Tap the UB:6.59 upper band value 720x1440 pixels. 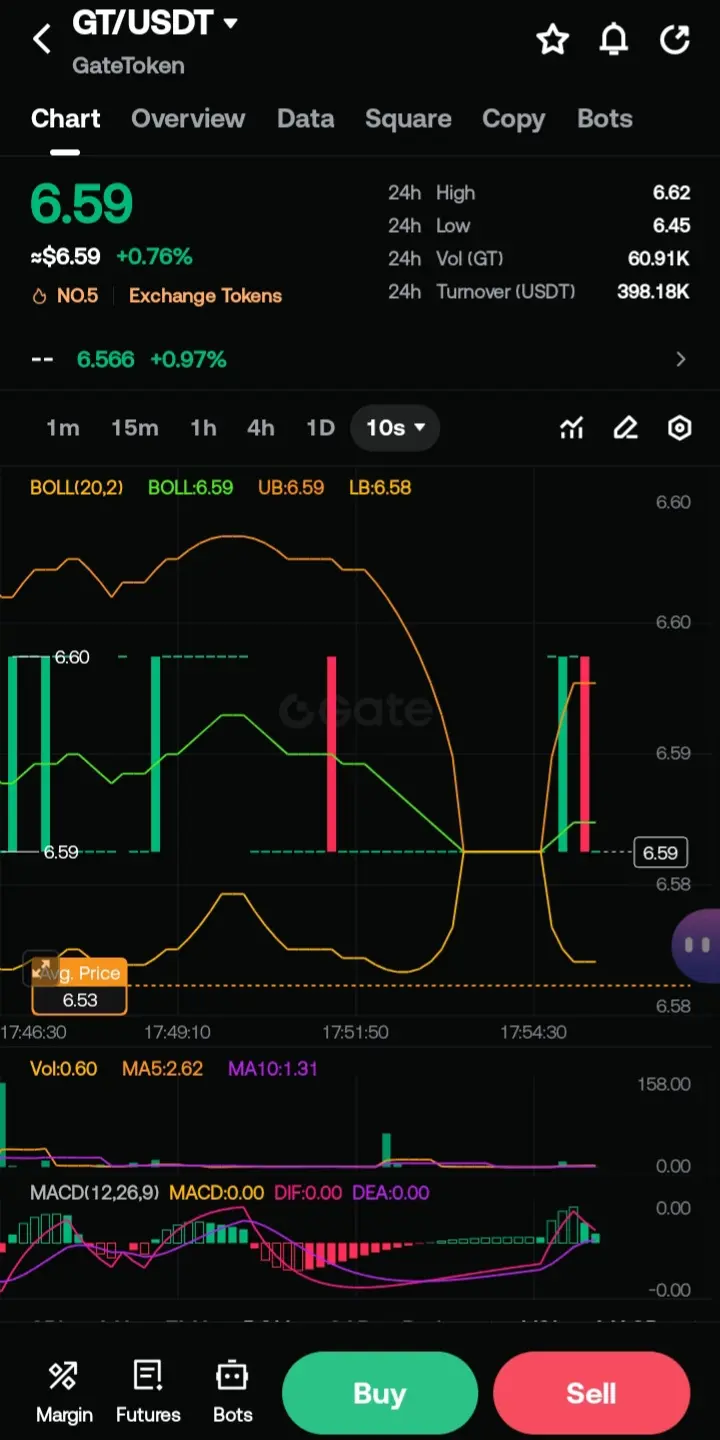291,488
